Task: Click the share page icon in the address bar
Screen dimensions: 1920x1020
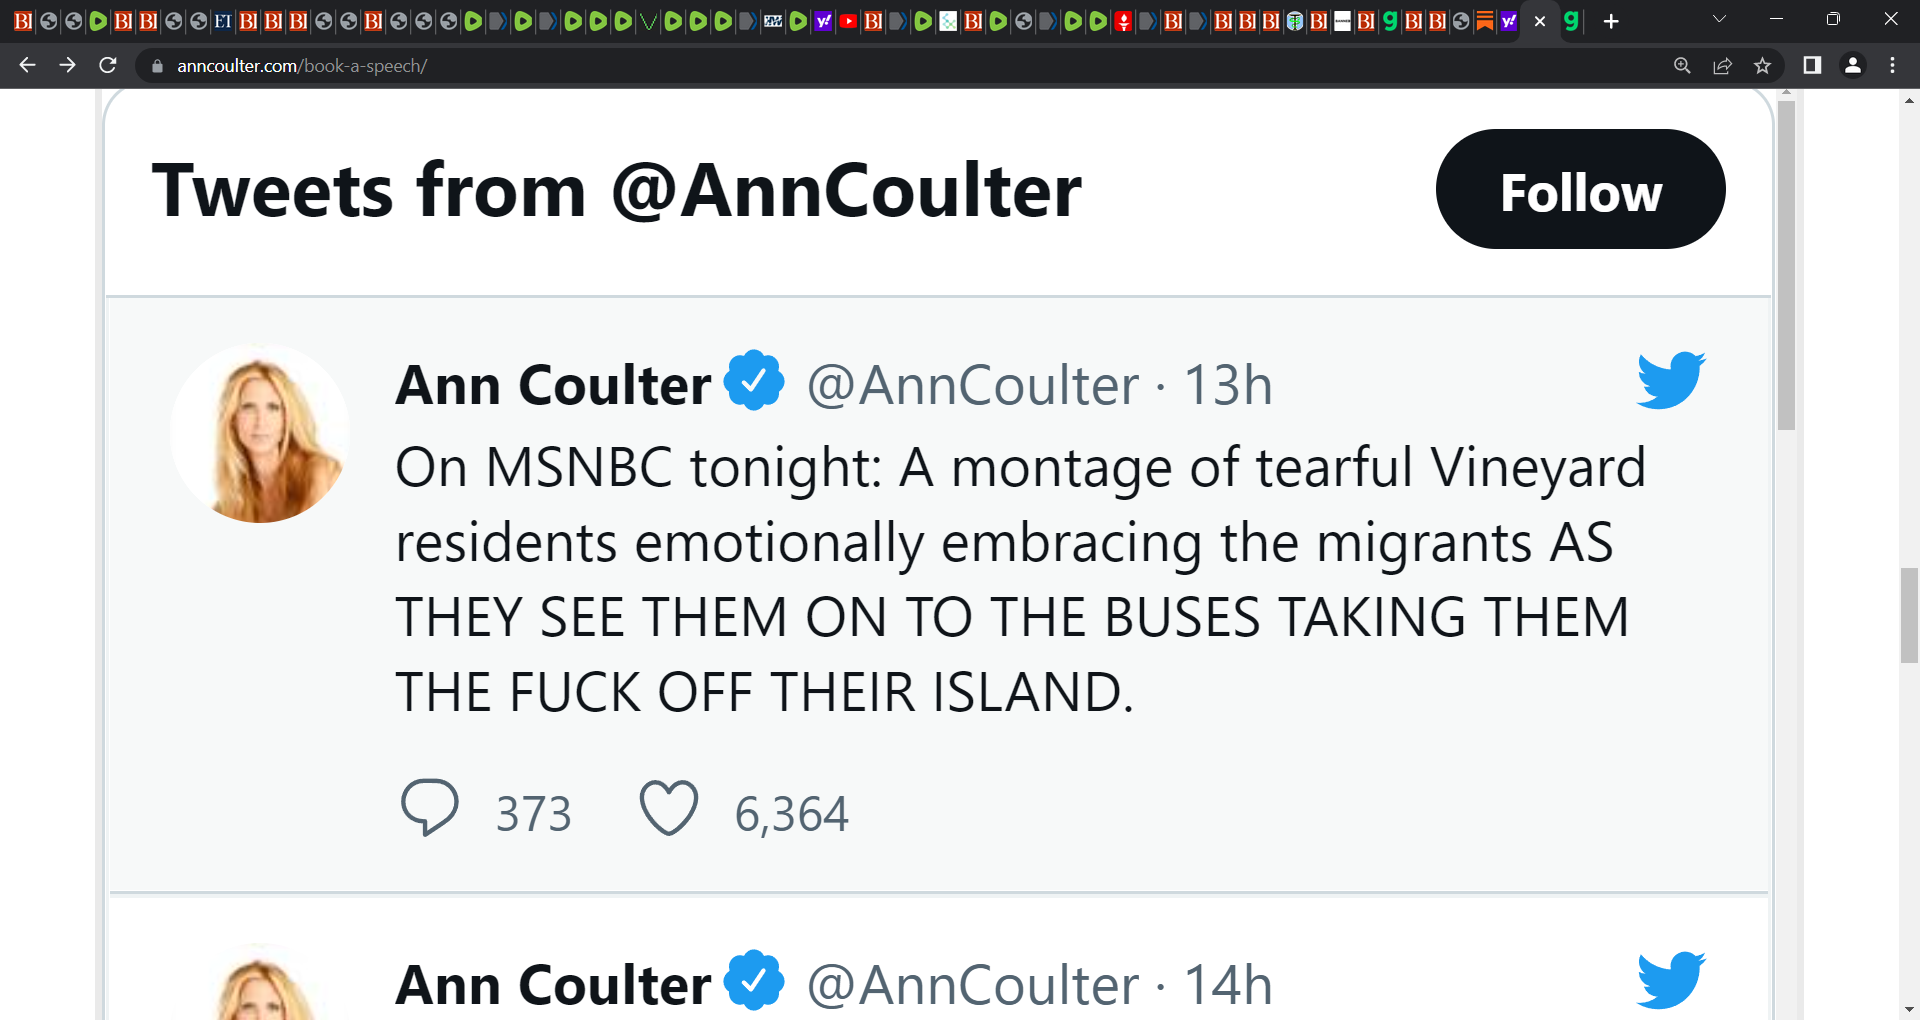Action: 1722,66
